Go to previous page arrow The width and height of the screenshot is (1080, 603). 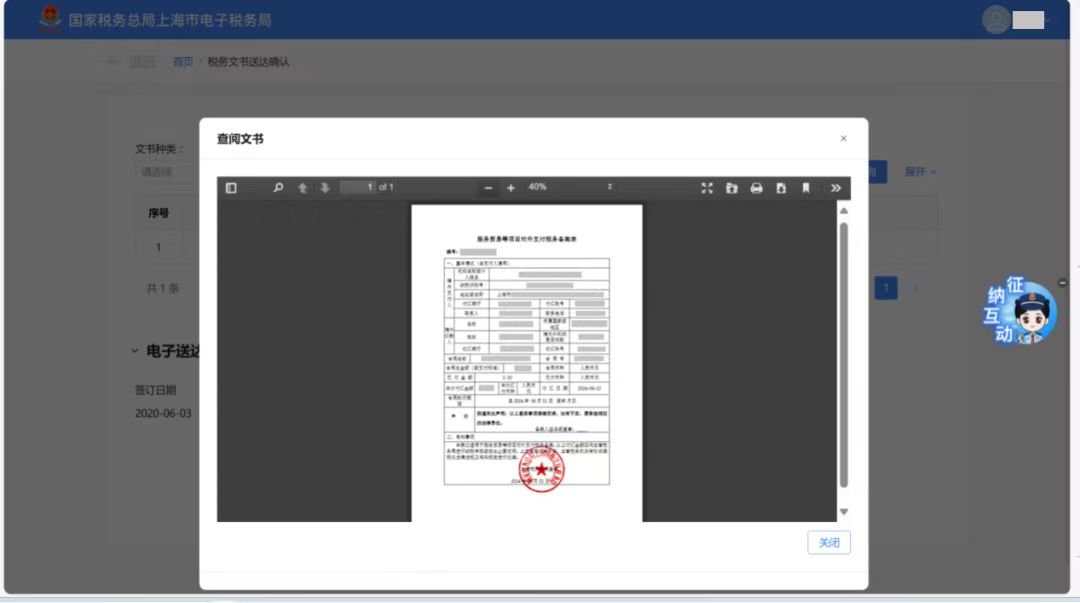[x=302, y=187]
